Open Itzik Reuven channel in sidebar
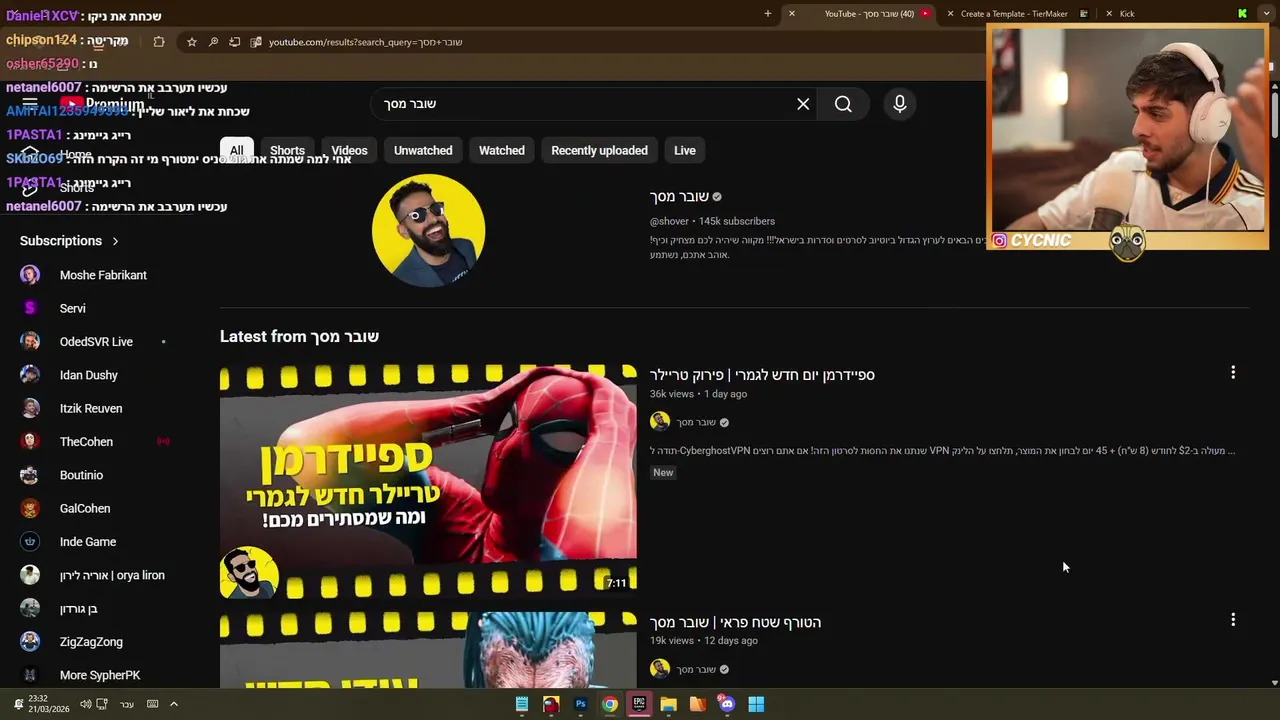This screenshot has height=720, width=1280. pyautogui.click(x=91, y=408)
